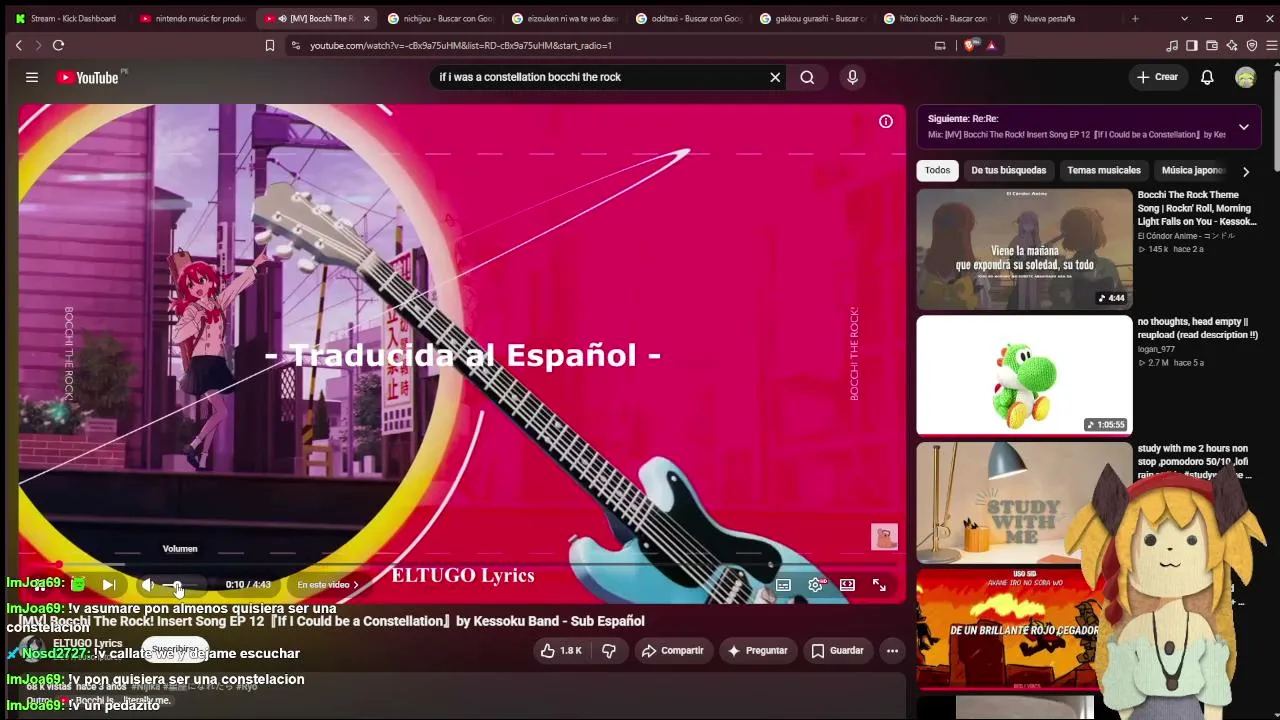Open Brave Rewards triangle icon
The height and width of the screenshot is (720, 1280).
tap(991, 45)
